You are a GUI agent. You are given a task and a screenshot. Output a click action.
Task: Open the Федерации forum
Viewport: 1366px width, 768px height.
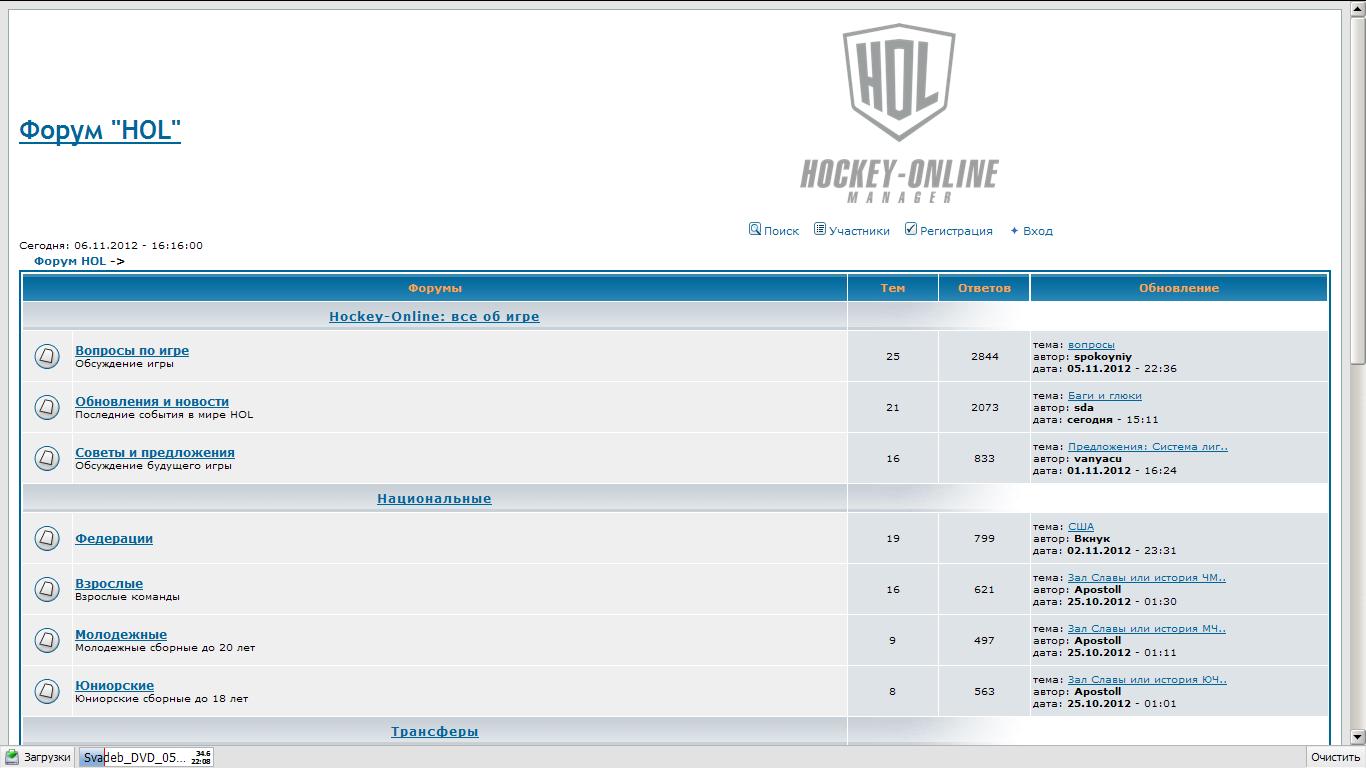[x=114, y=538]
